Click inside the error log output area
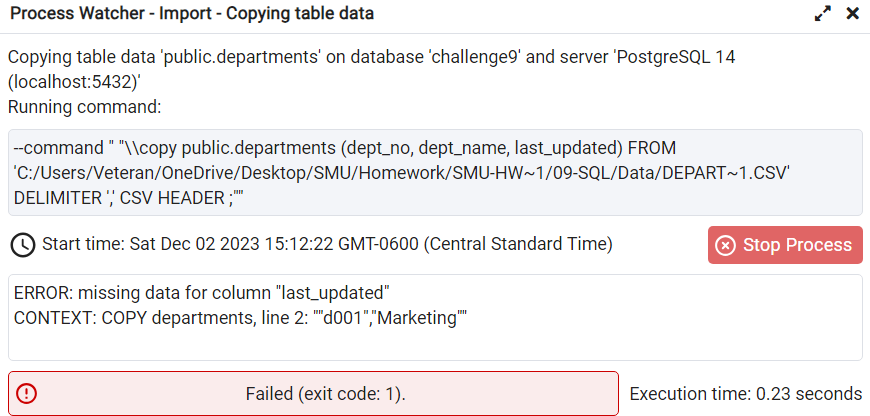 pos(435,317)
